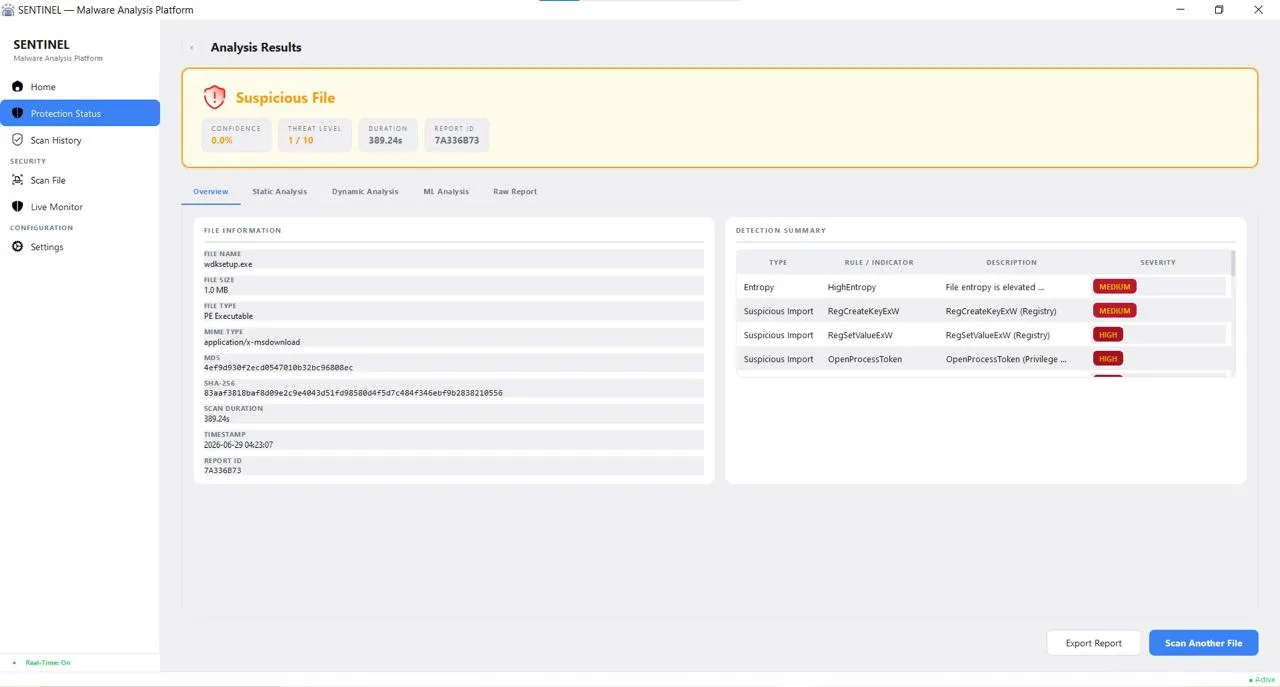Click the Scan History checkmark icon
The height and width of the screenshot is (687, 1280).
(x=17, y=140)
